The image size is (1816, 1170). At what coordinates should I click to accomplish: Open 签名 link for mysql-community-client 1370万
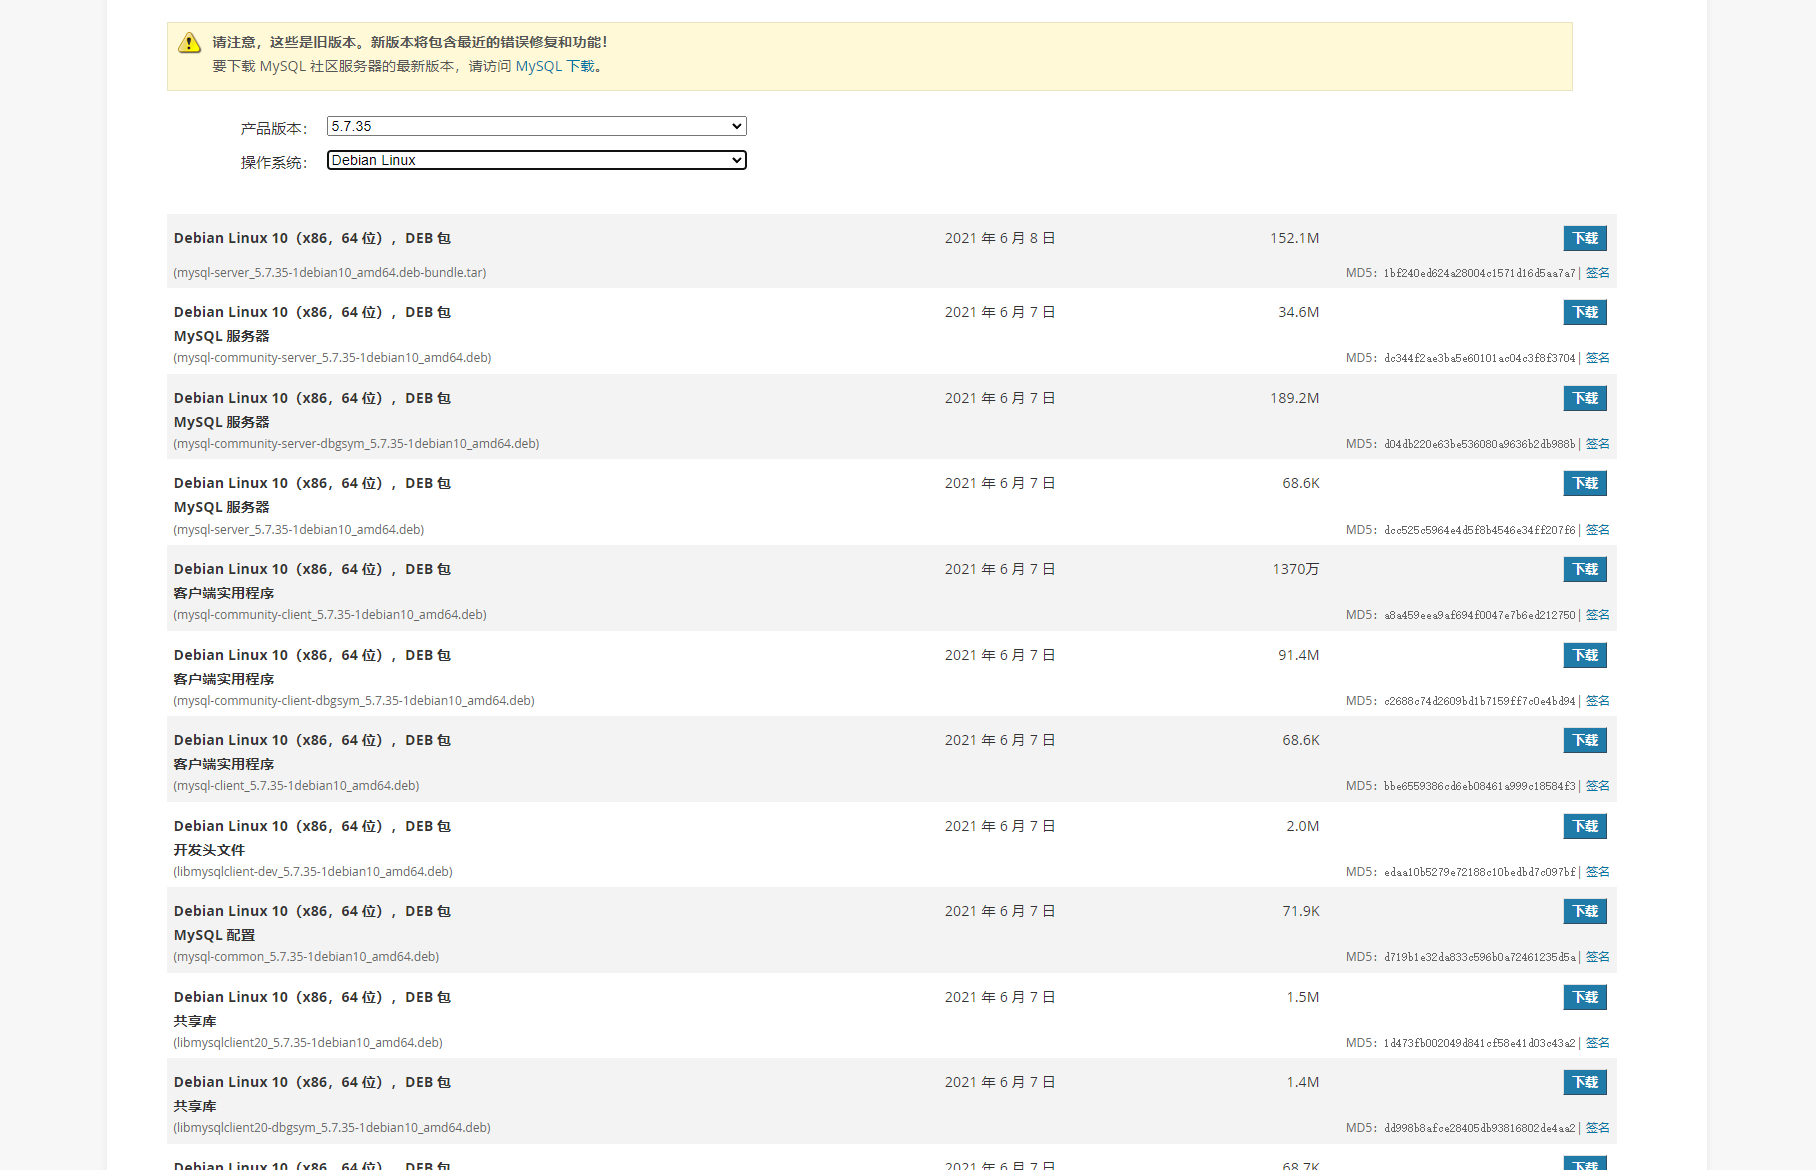click(1598, 615)
